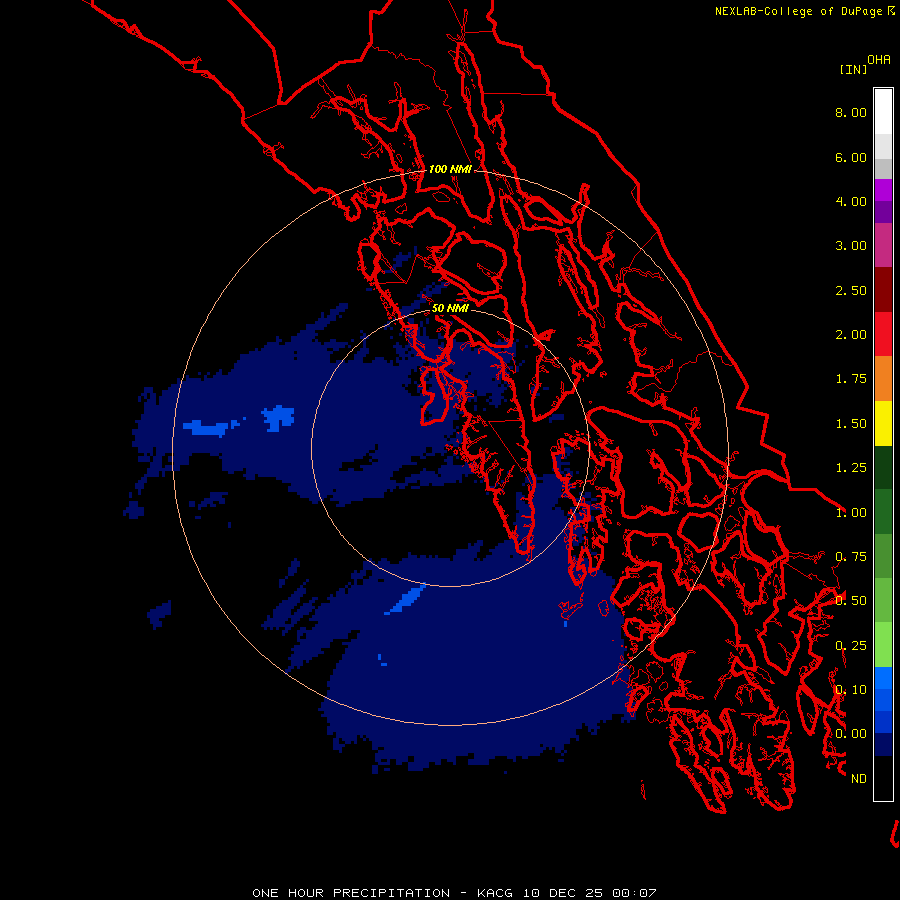Click the 3.00 legend value
Screen dimensions: 900x900
(851, 246)
